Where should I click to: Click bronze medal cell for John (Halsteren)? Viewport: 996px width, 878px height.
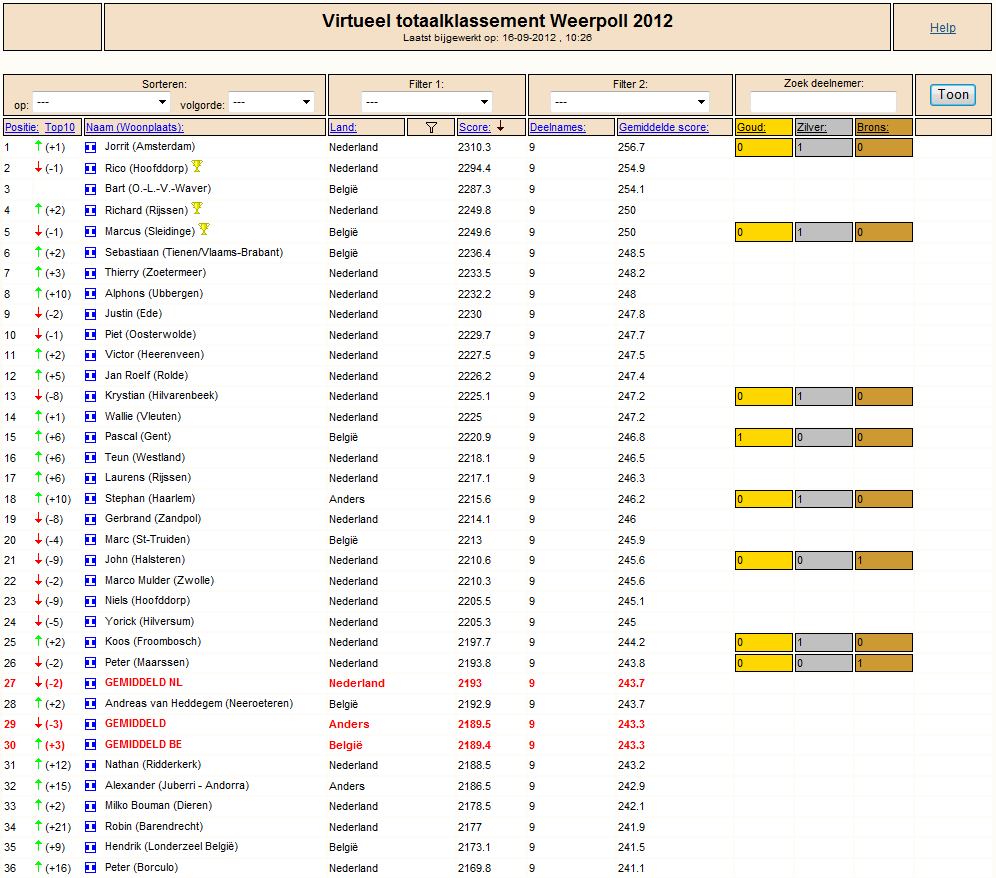tap(884, 560)
